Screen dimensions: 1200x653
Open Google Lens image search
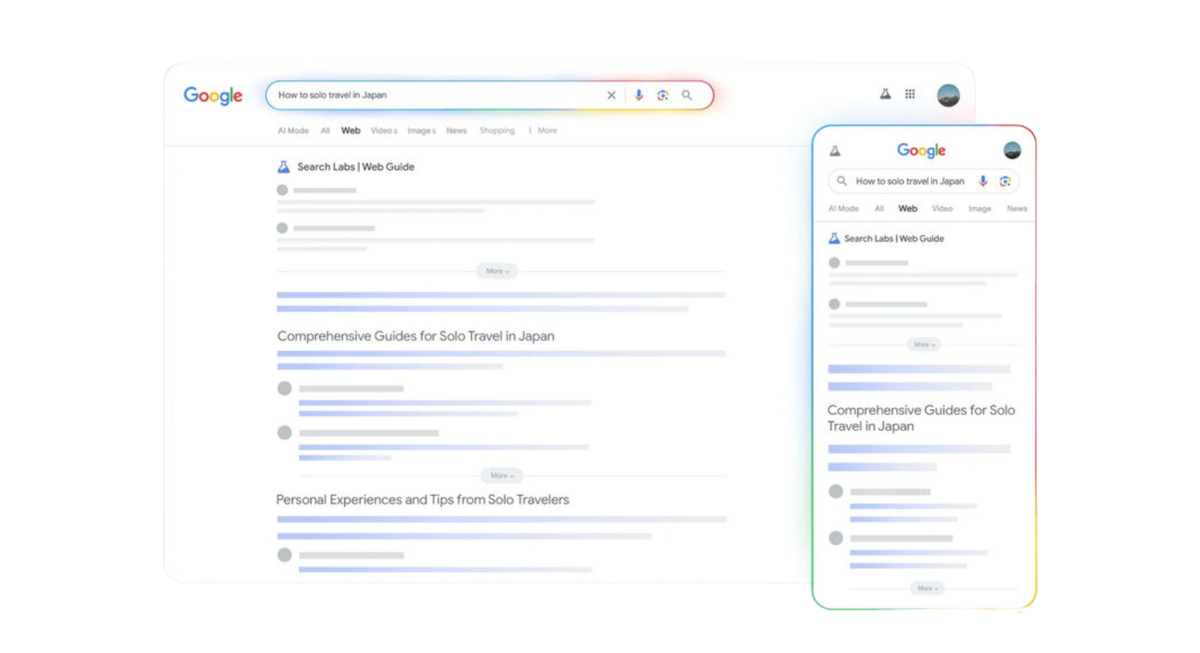point(662,94)
